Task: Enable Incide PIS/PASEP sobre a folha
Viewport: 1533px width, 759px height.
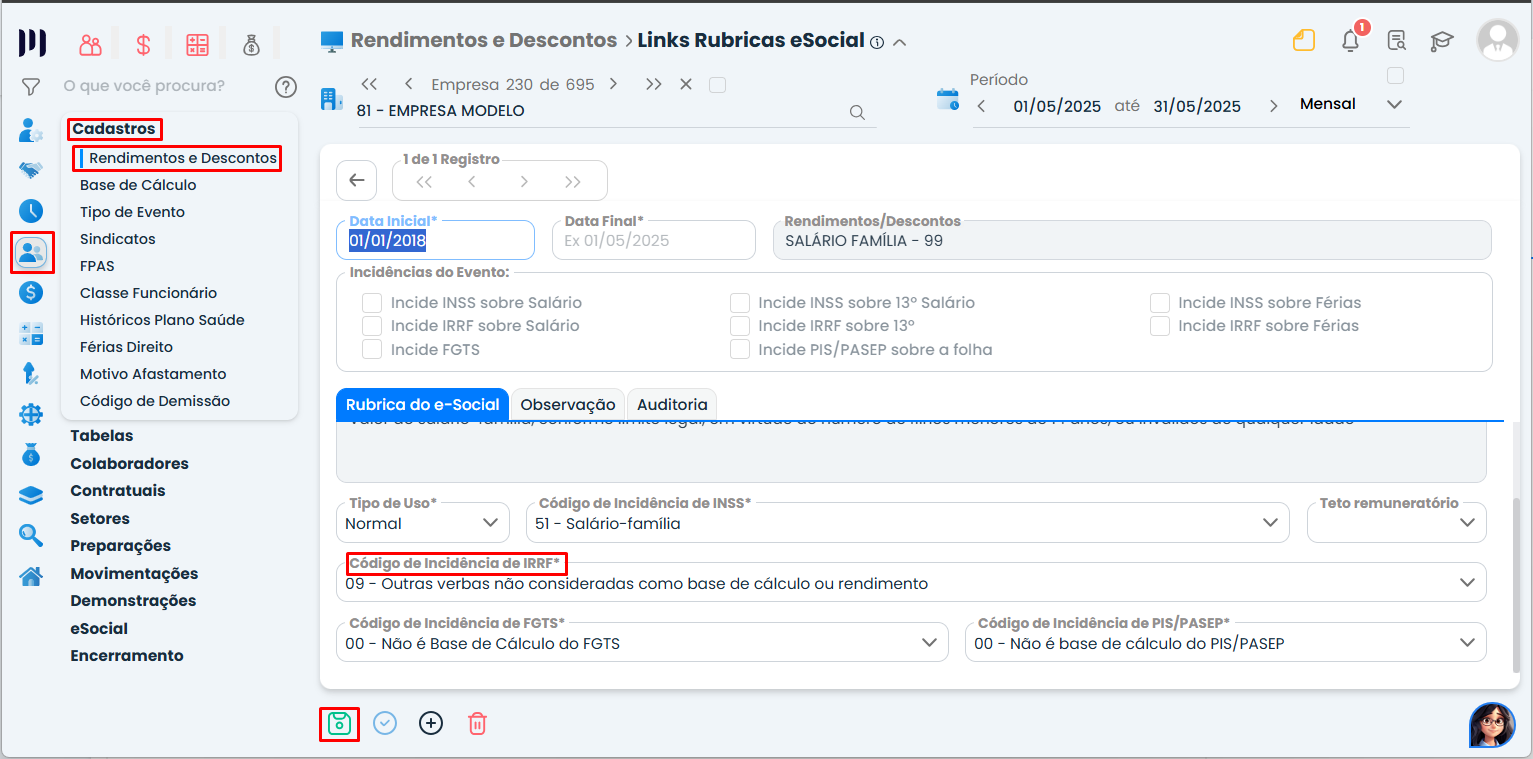Action: [740, 349]
